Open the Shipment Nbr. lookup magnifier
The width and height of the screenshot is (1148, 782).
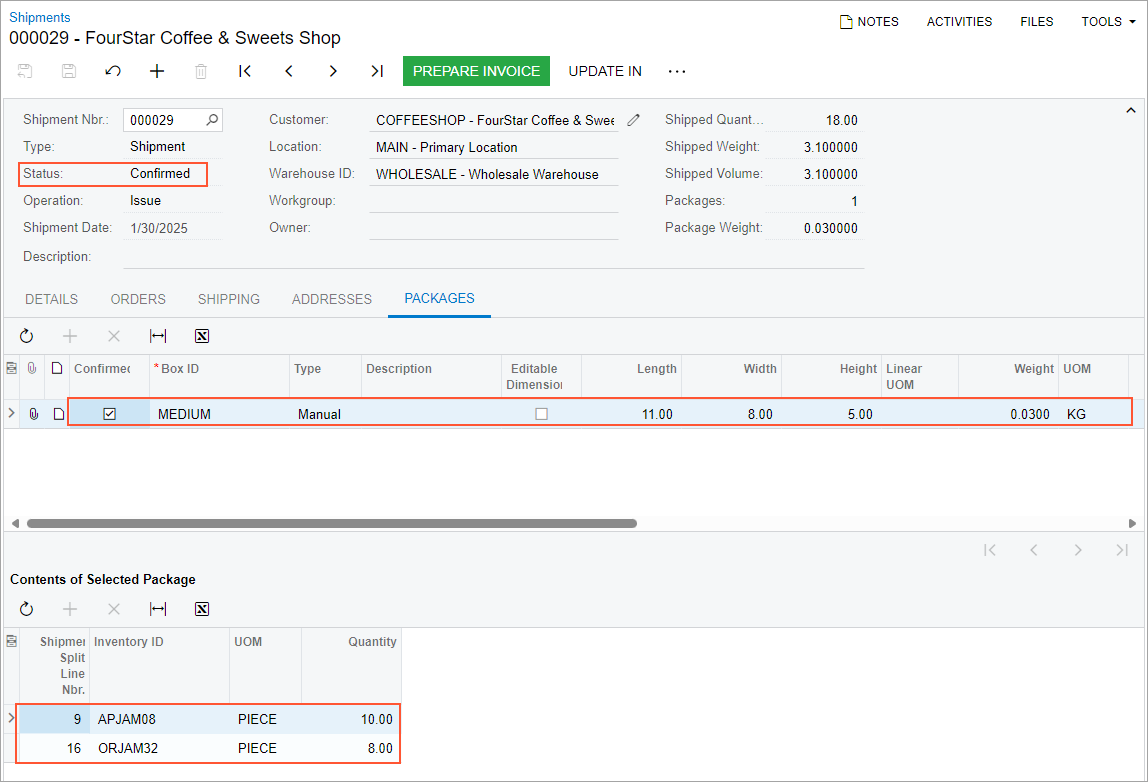tap(212, 120)
